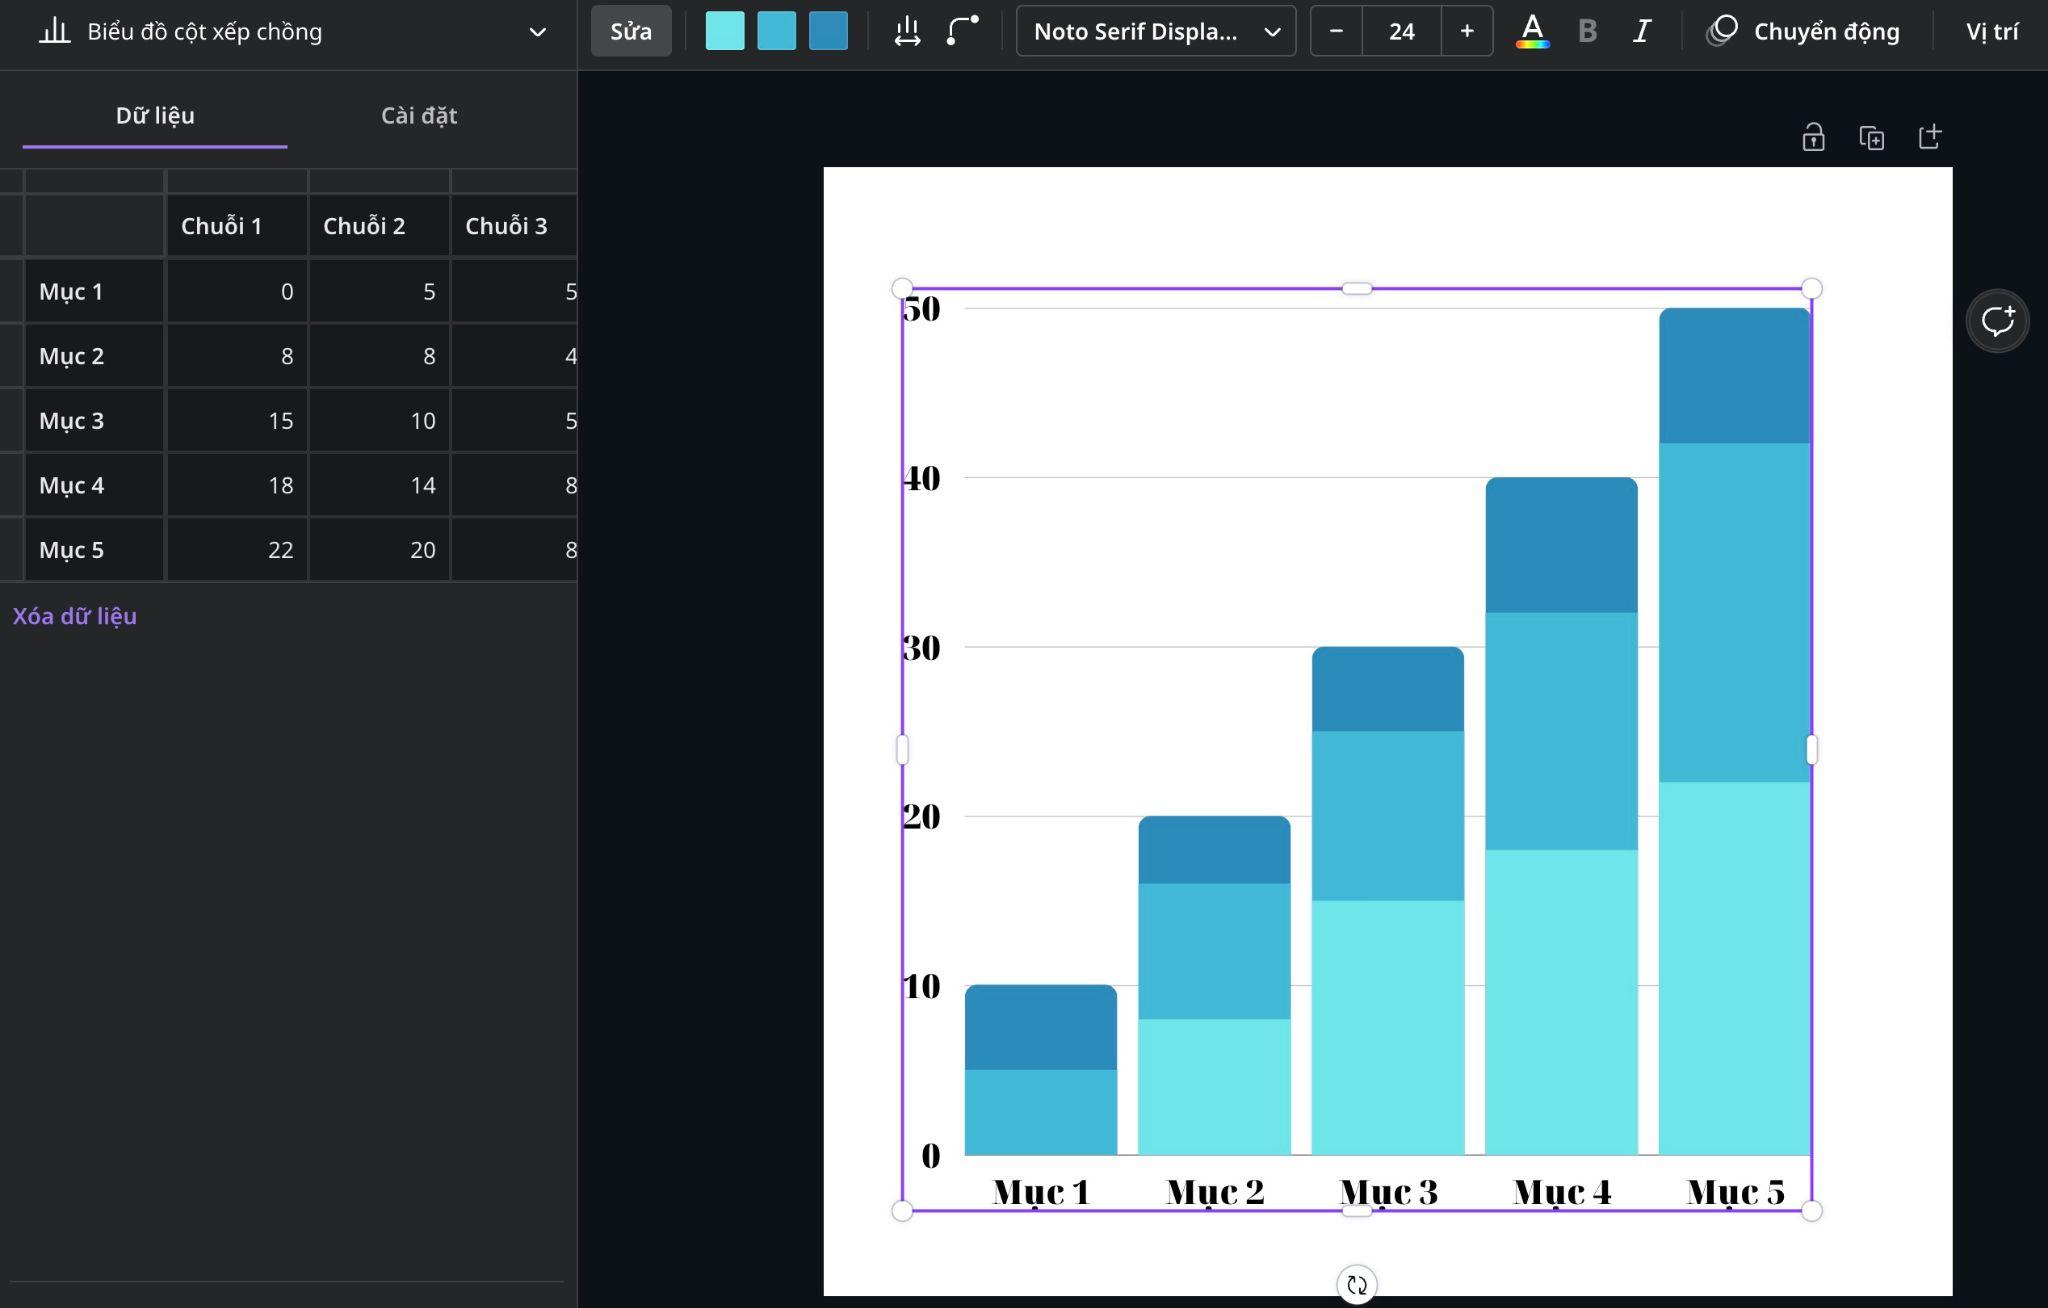Click the Chuỗi 1 value 15 for Mục 3
The image size is (2048, 1308).
pyautogui.click(x=237, y=421)
